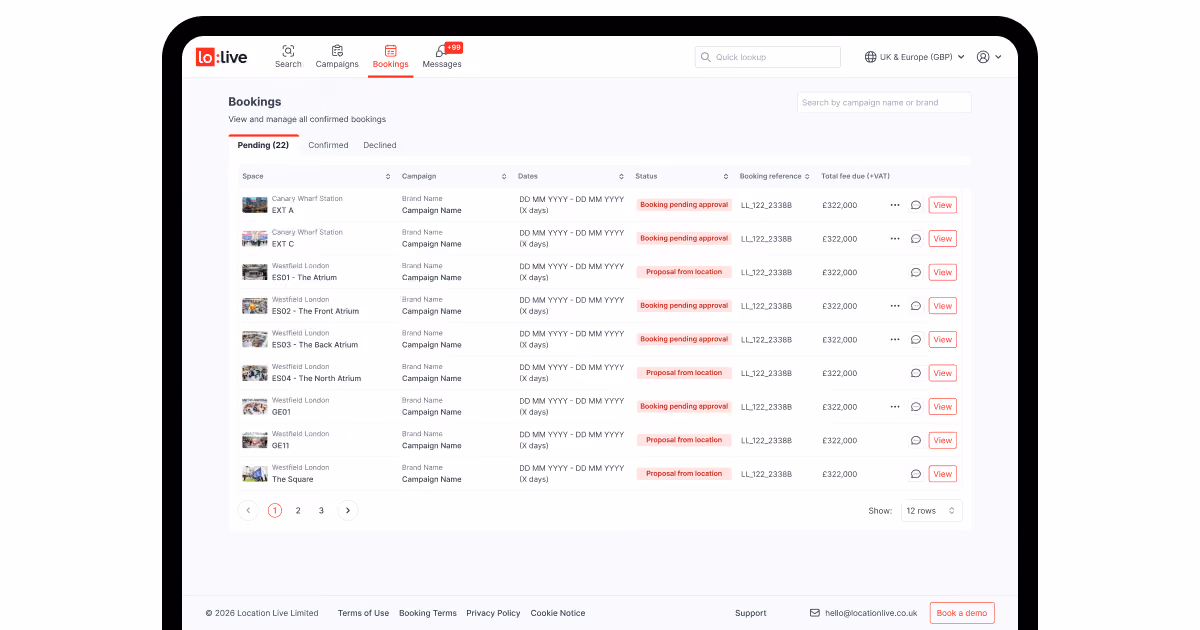Image resolution: width=1200 pixels, height=630 pixels.
Task: Open chat for ES04 - The North Atrium booking
Action: tap(915, 373)
